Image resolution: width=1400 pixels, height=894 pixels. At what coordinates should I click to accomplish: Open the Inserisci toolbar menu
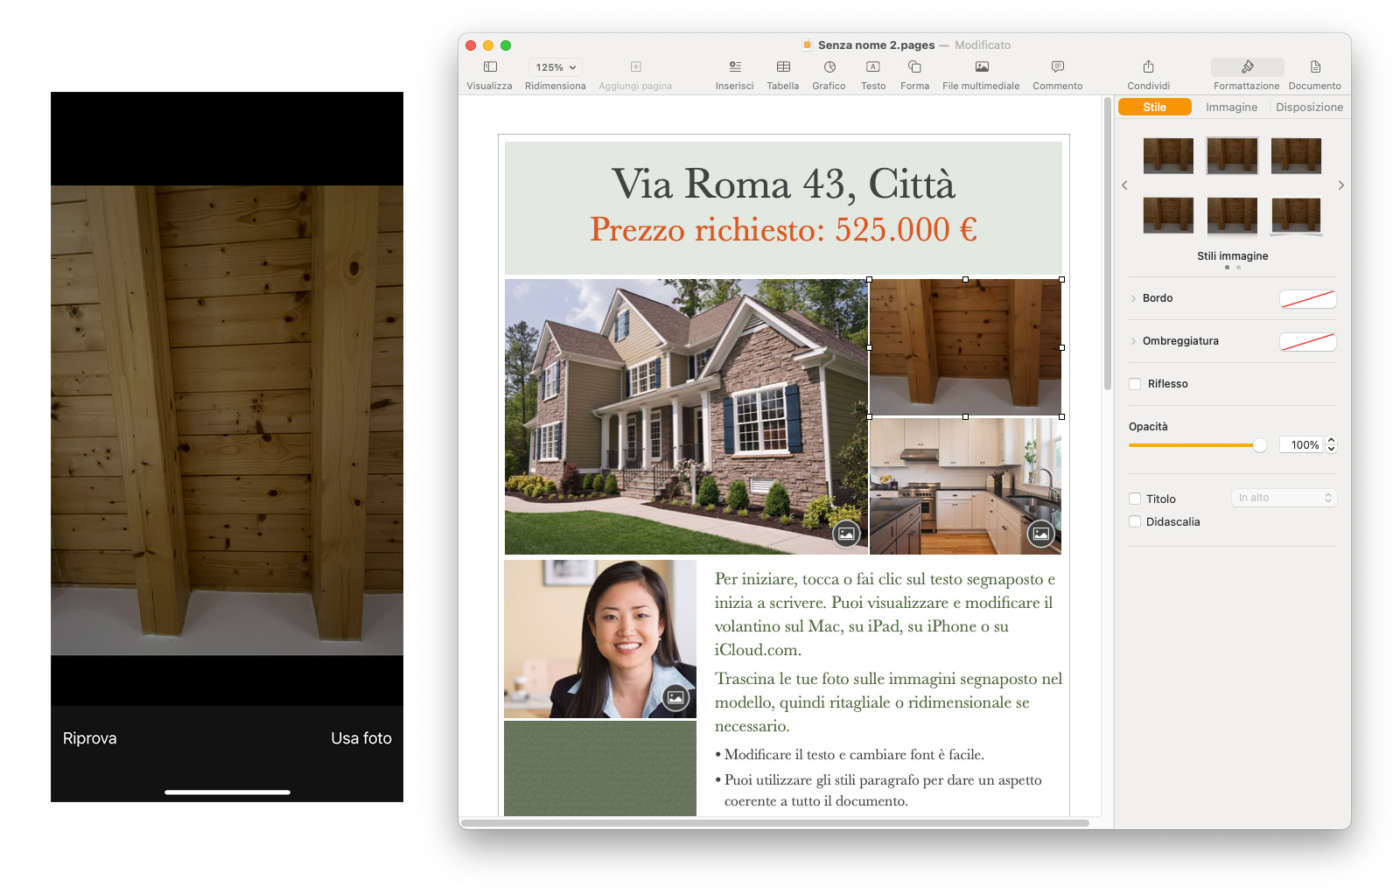click(734, 67)
